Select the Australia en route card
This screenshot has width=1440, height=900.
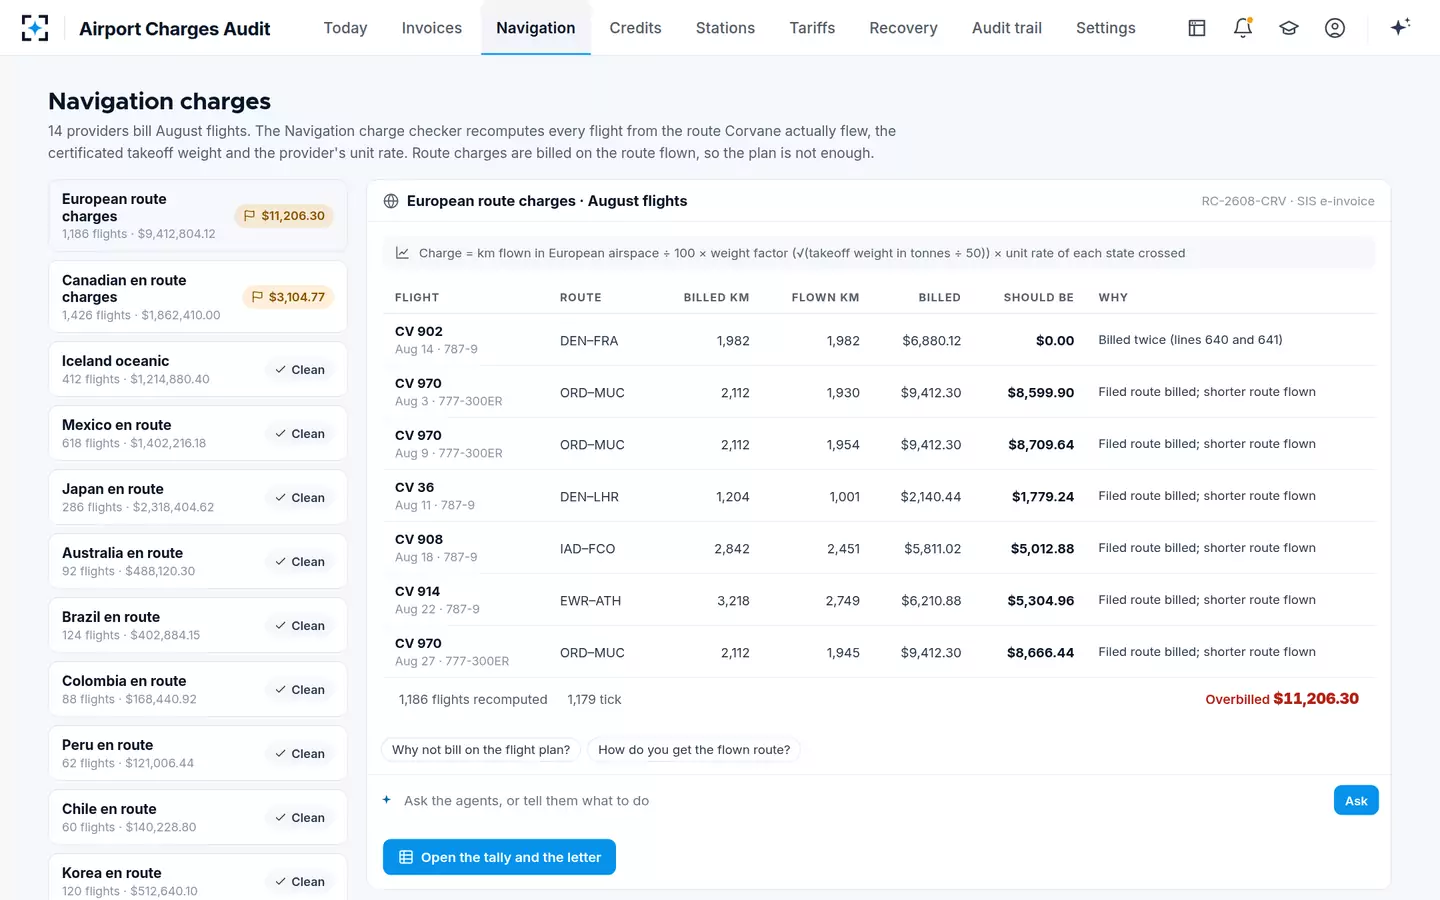tap(198, 561)
